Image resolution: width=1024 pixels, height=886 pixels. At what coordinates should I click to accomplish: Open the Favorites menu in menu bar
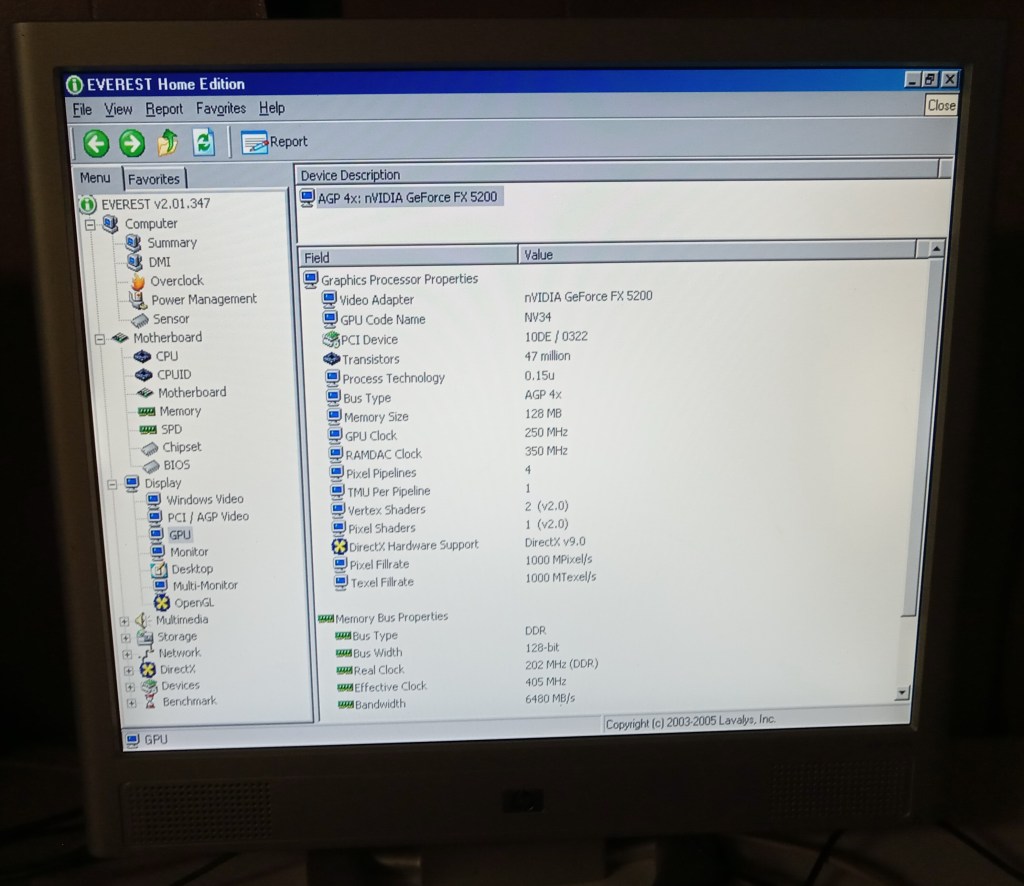click(x=220, y=109)
